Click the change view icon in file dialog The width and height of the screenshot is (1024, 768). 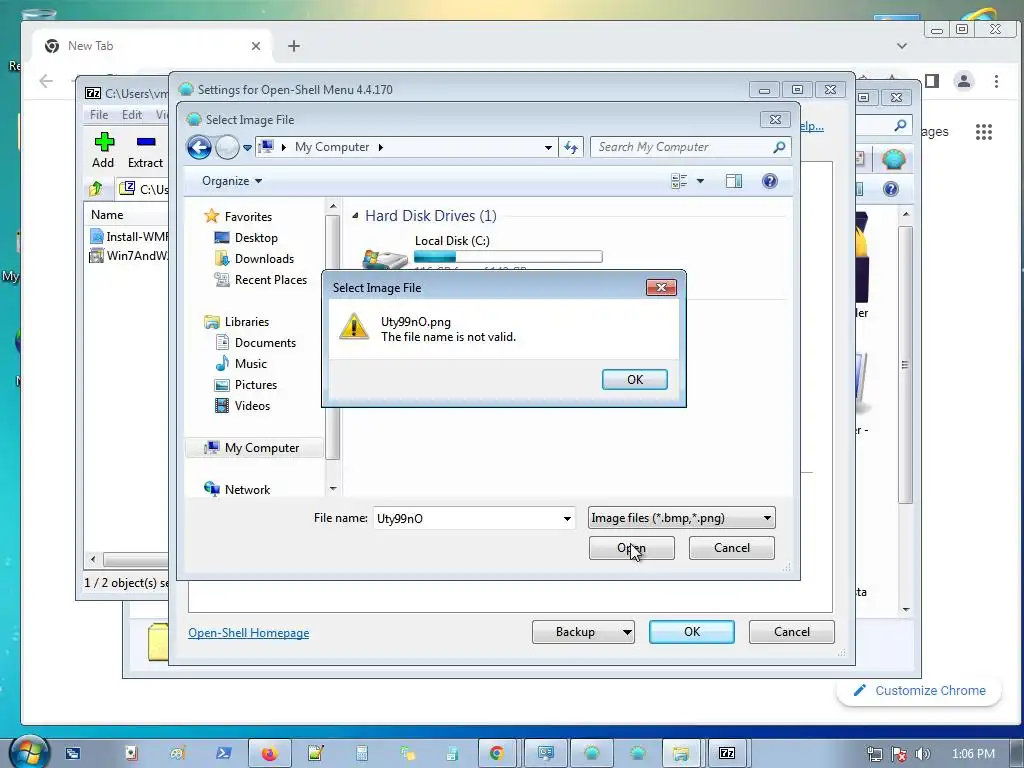click(679, 181)
